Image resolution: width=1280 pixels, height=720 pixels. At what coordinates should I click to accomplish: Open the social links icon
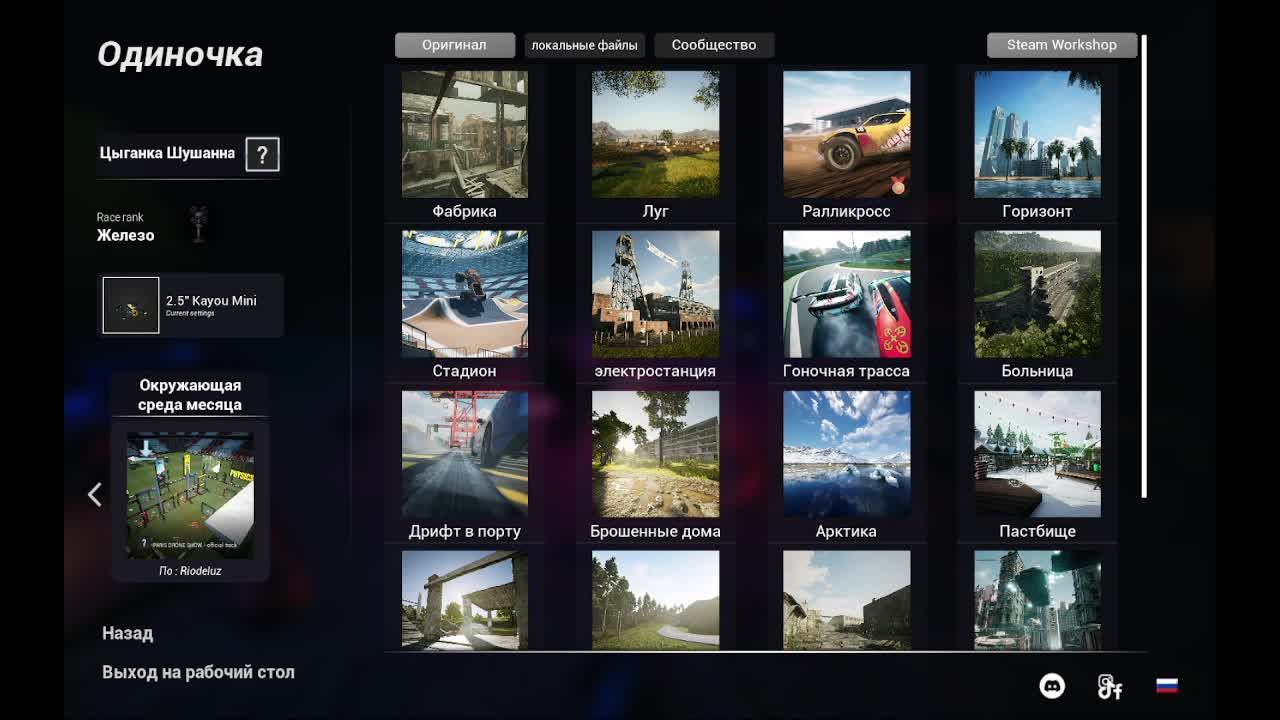coord(1109,686)
